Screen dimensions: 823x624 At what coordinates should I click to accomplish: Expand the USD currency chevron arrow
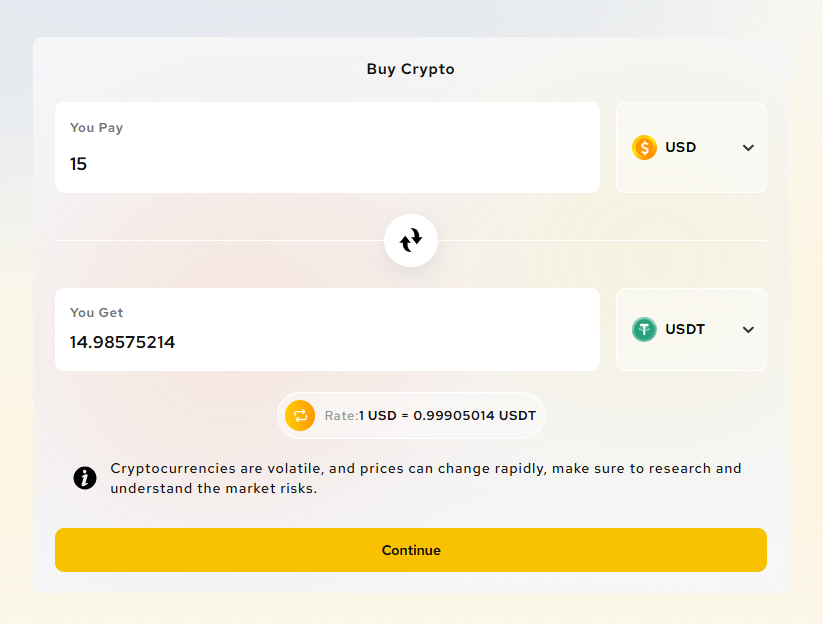pos(748,148)
